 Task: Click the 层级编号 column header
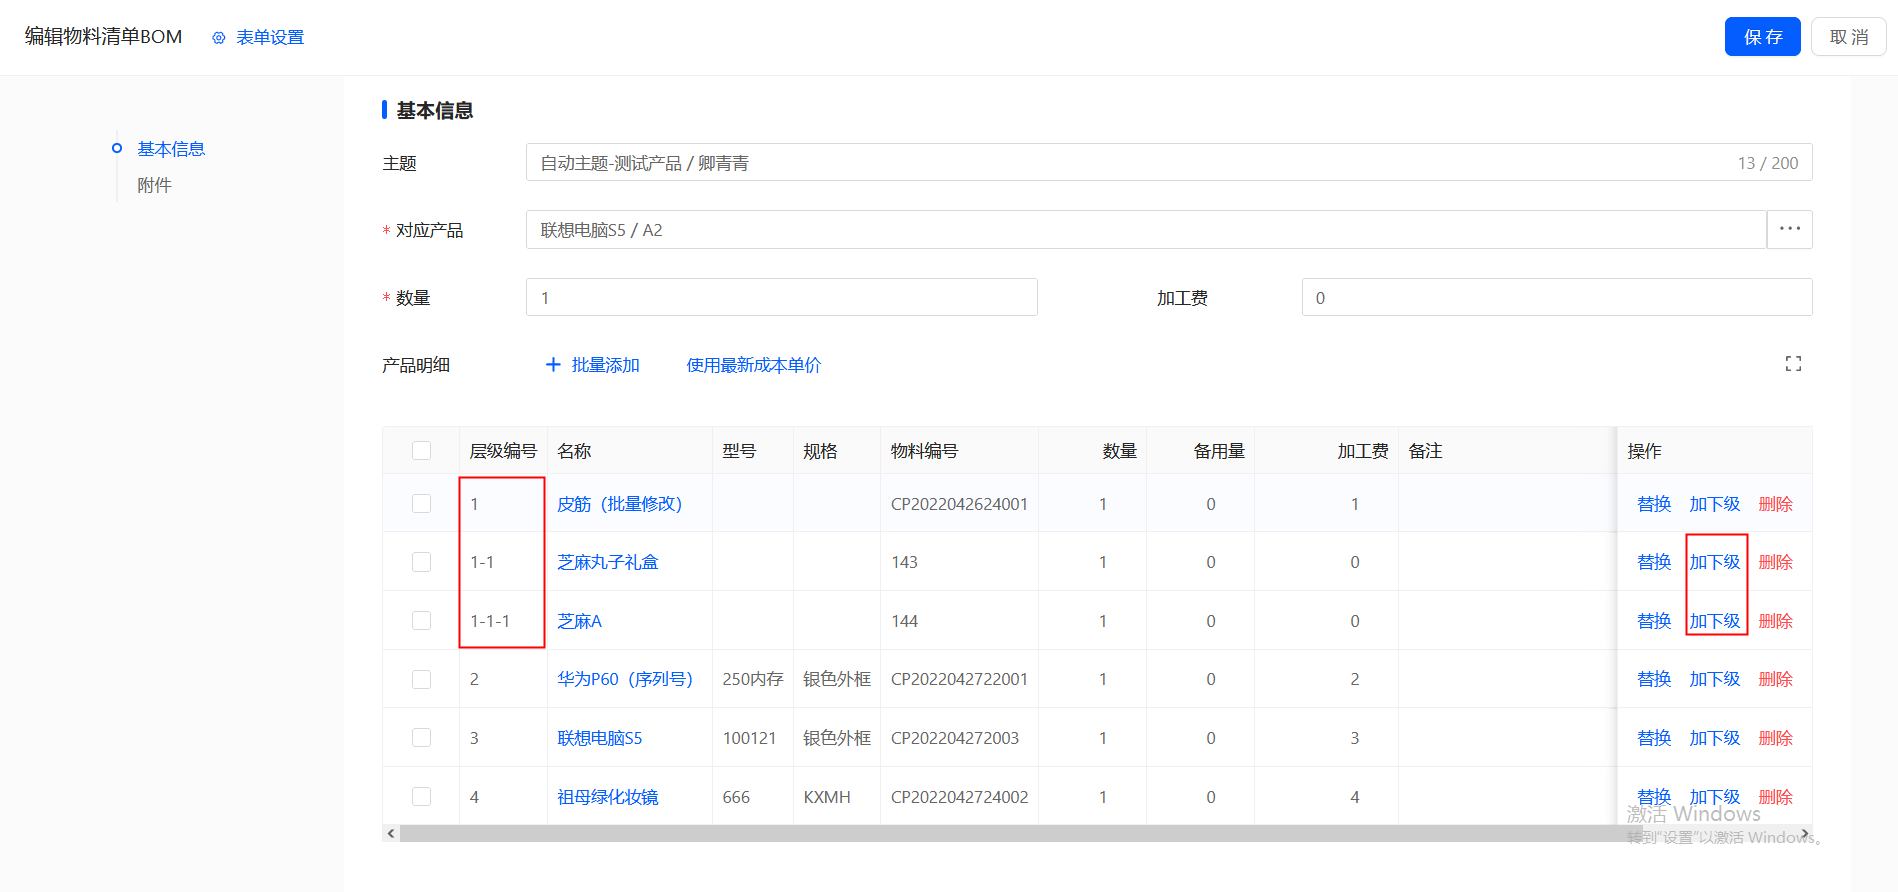[x=503, y=451]
